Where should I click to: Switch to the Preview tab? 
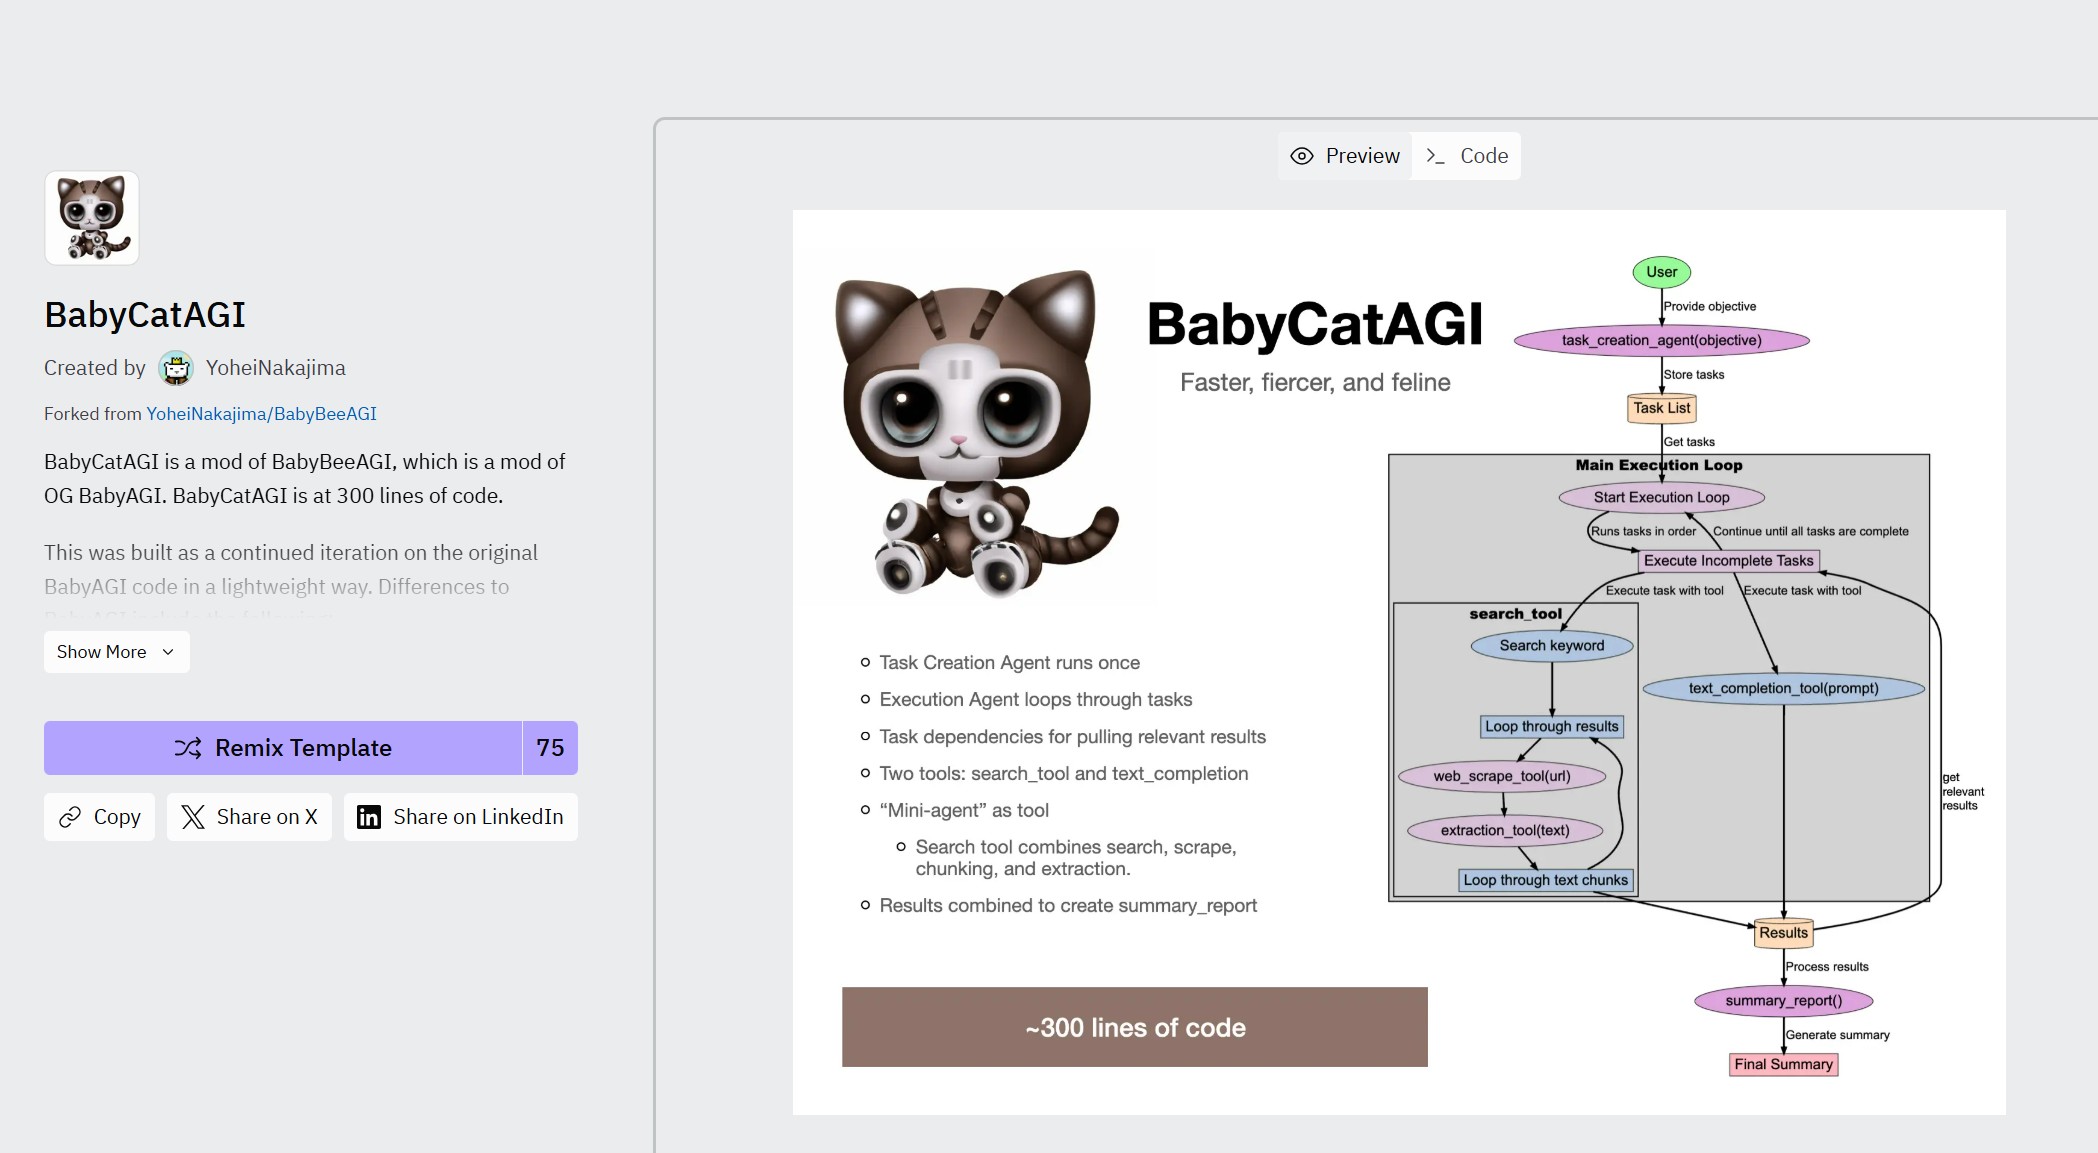tap(1345, 156)
